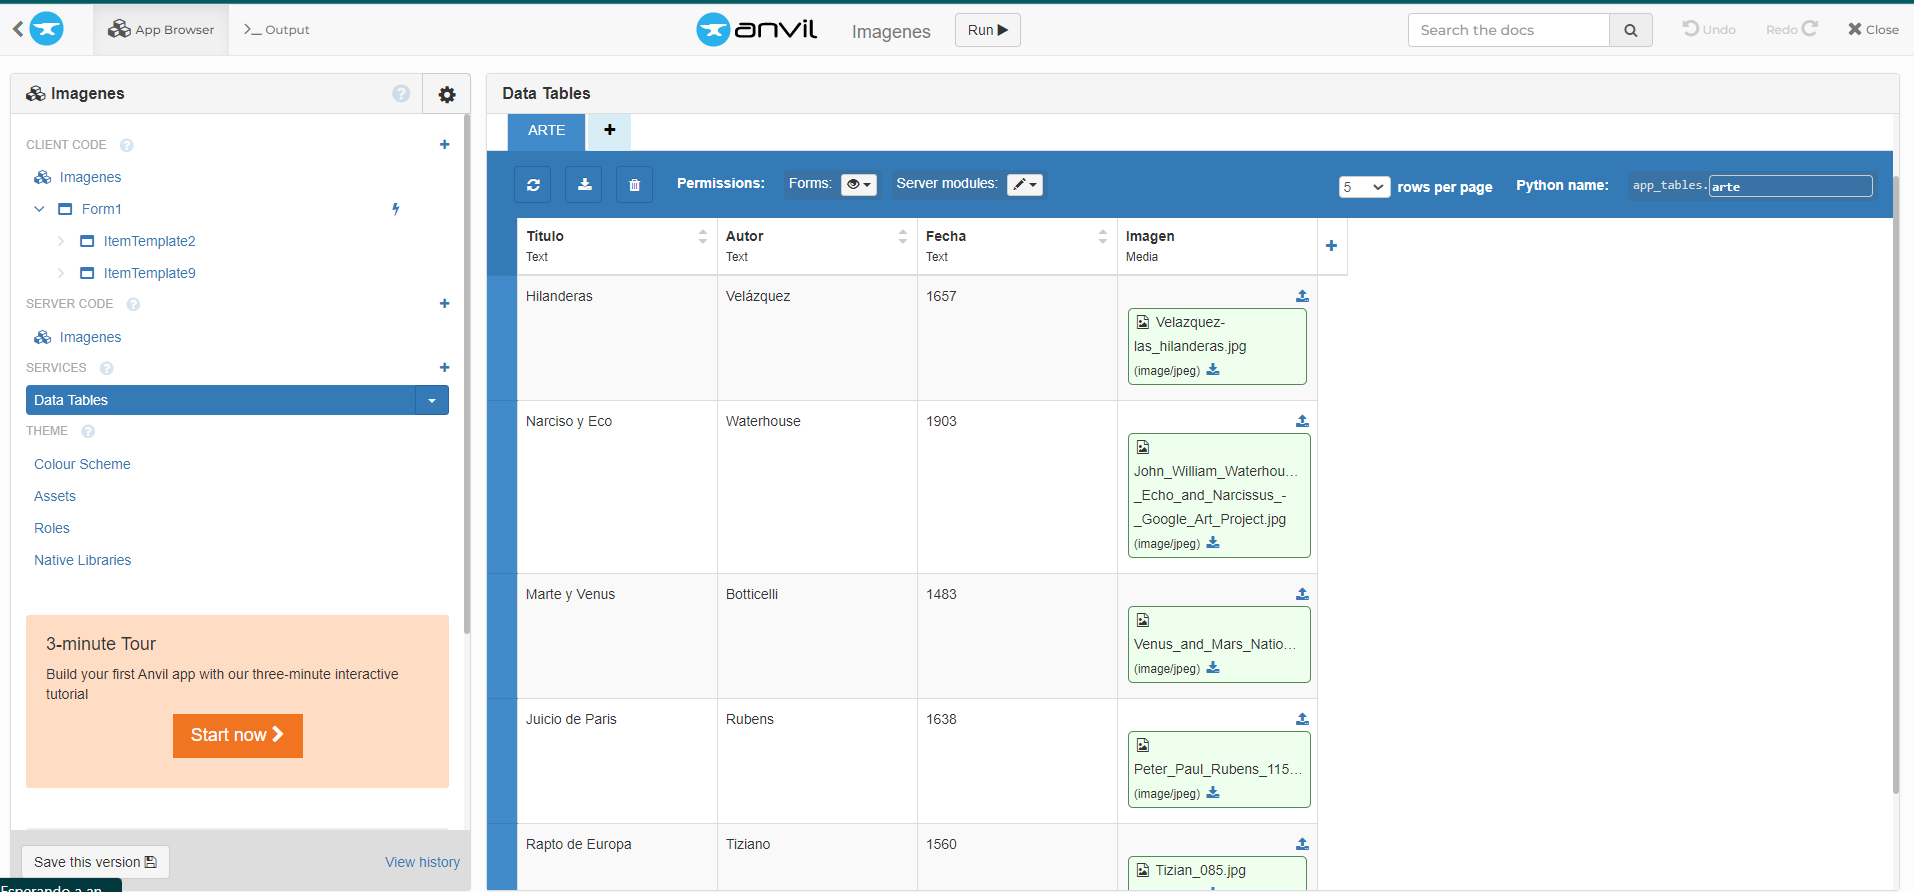Click upload icon in Rapto de Europa row
1914x892 pixels.
[x=1302, y=844]
